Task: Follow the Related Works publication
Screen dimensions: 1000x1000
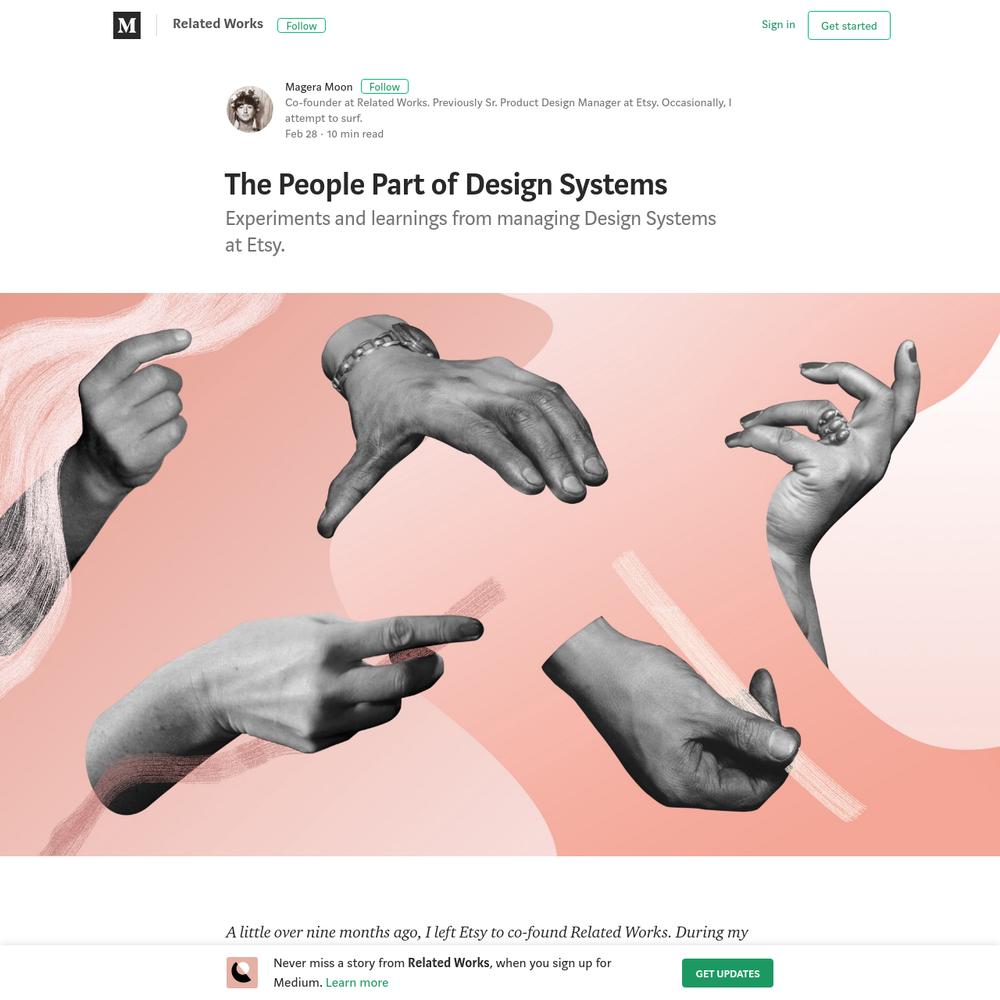Action: [301, 26]
